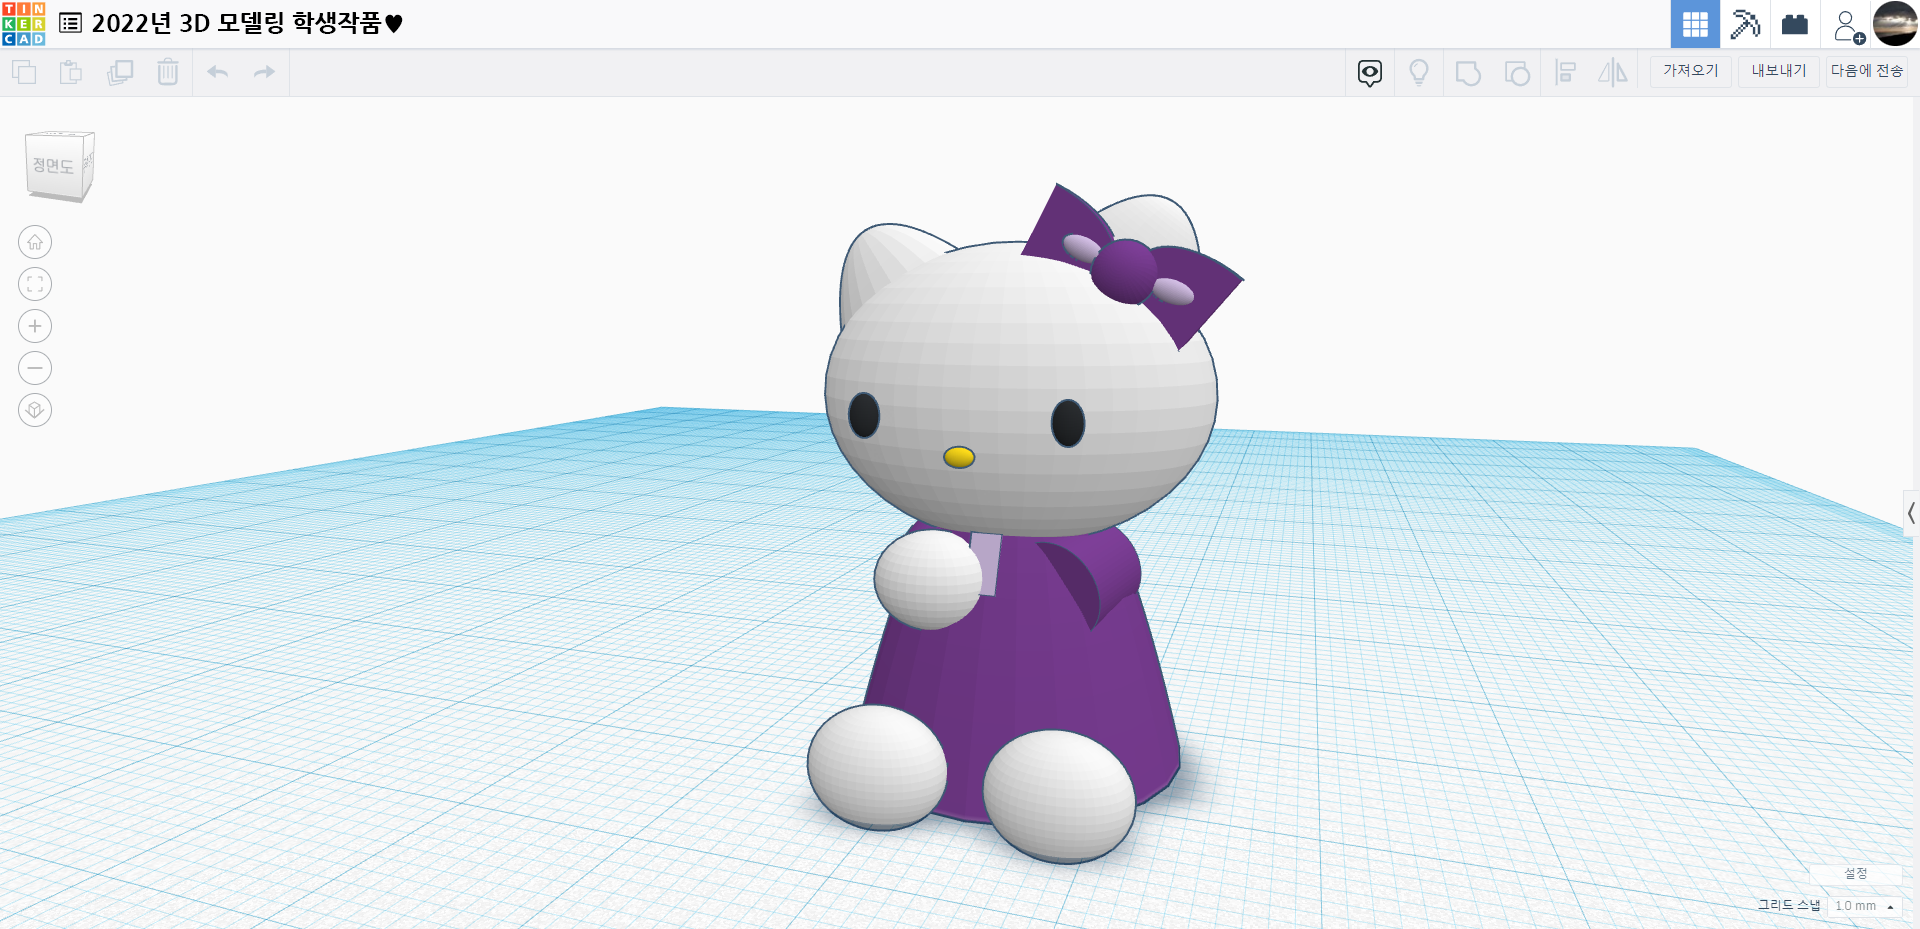Click the Duplicate and repeat icon

click(x=120, y=72)
